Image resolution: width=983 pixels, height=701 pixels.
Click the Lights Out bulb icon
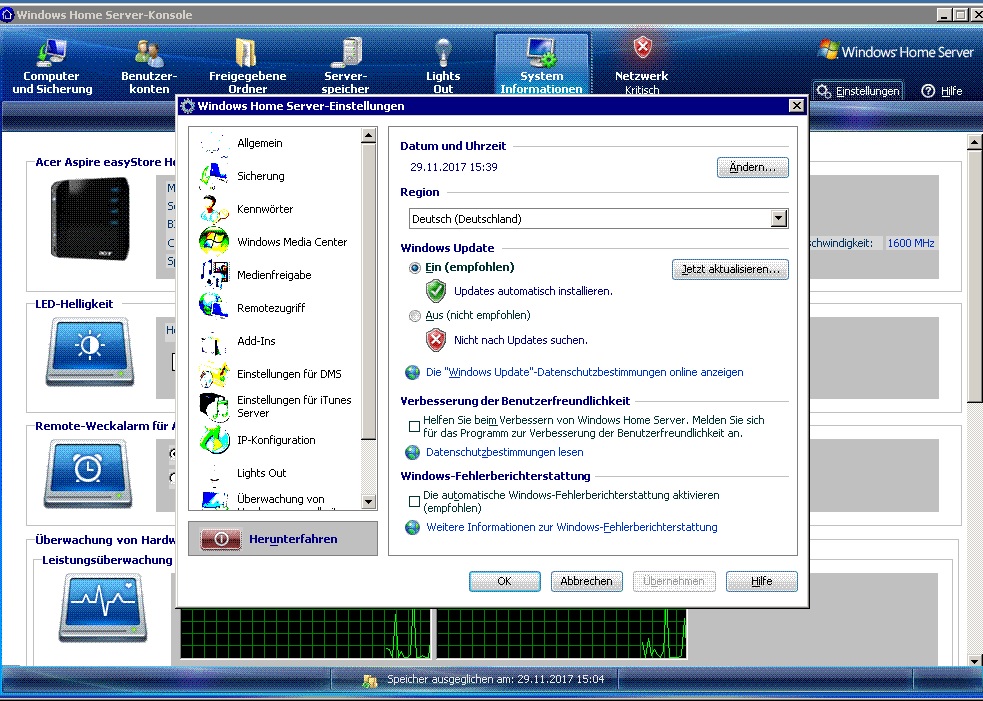tap(443, 51)
